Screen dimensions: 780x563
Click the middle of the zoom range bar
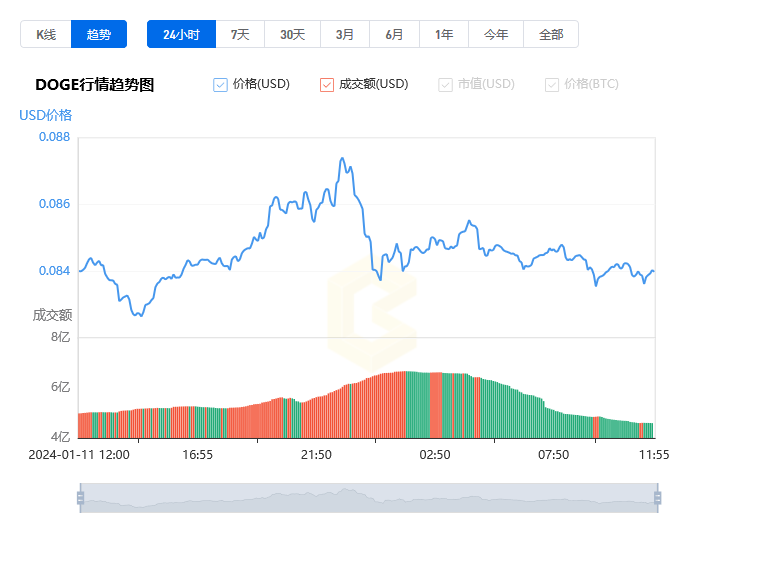[368, 498]
